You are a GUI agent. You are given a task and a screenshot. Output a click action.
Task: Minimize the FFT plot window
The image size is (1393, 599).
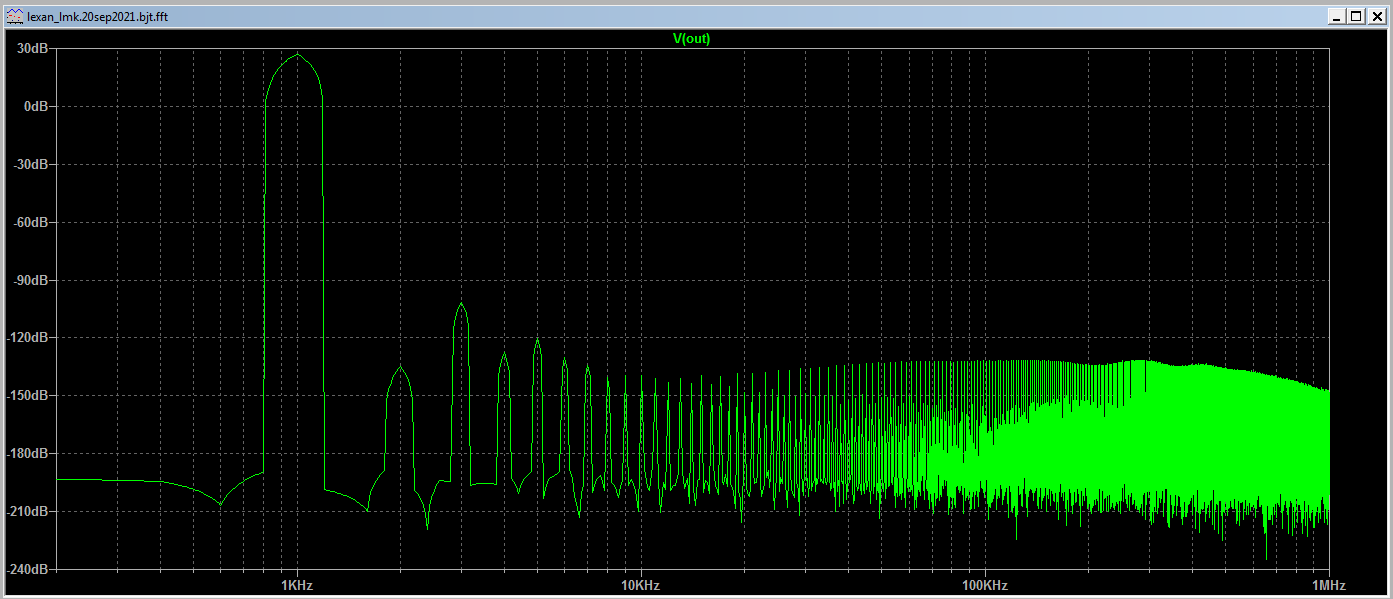1338,16
